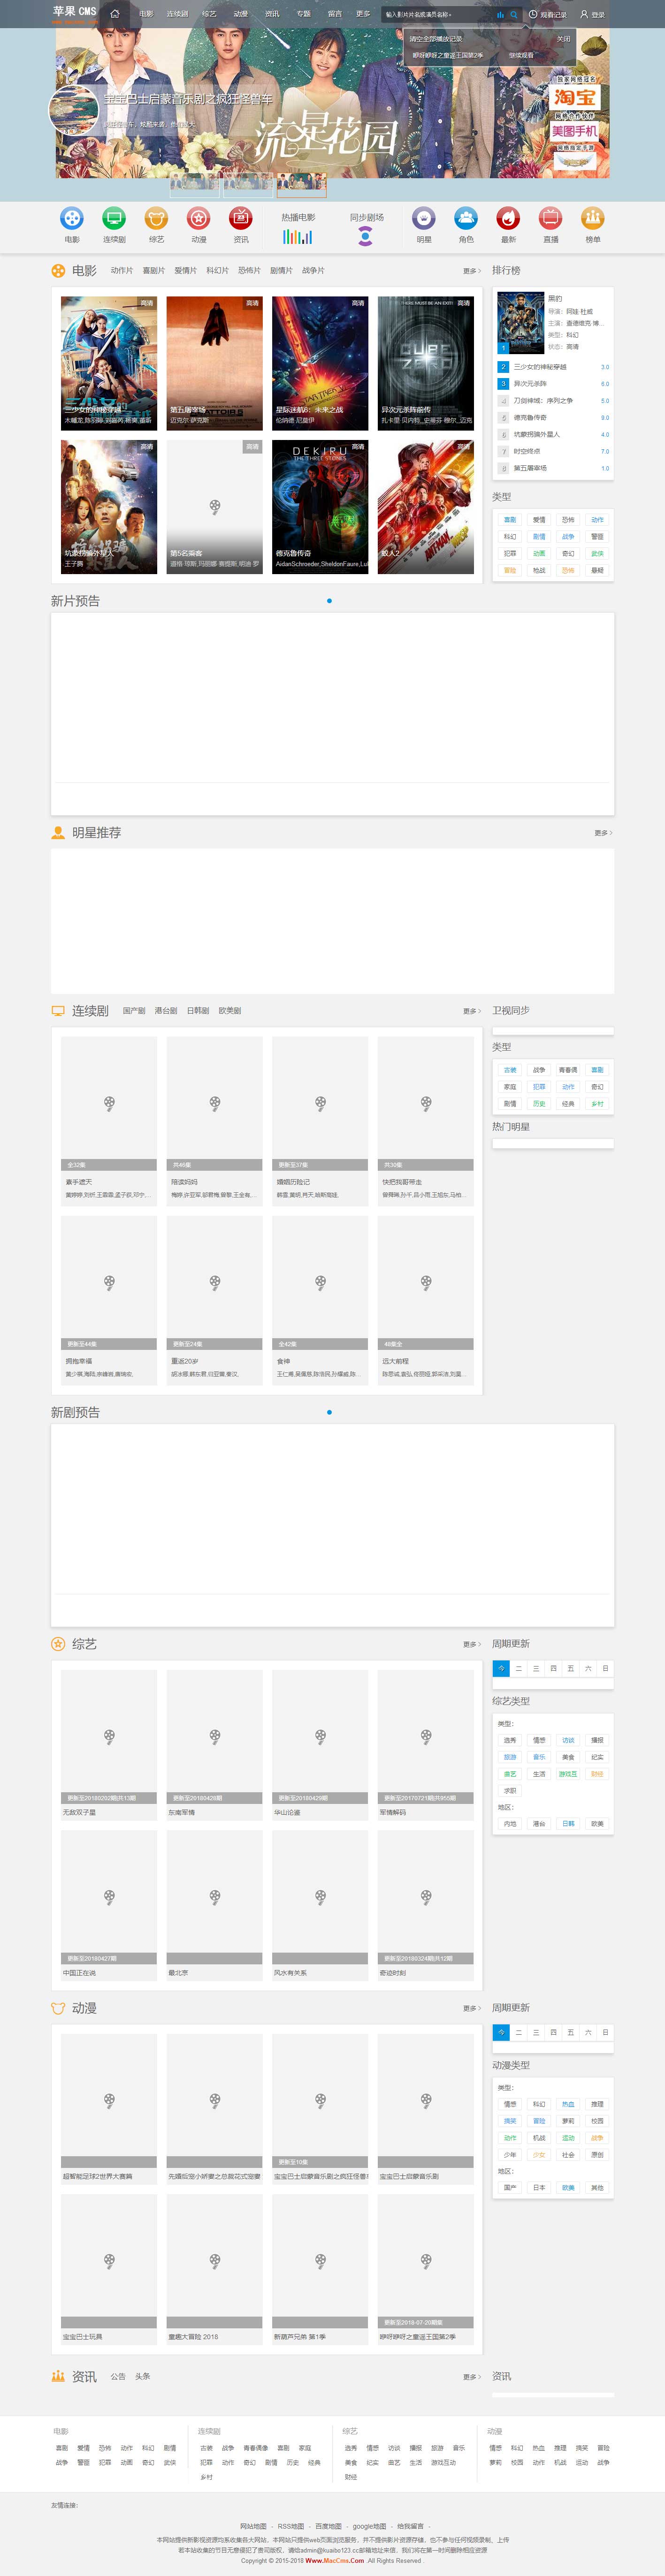Open 专题 in the top navigation bar

pos(303,14)
